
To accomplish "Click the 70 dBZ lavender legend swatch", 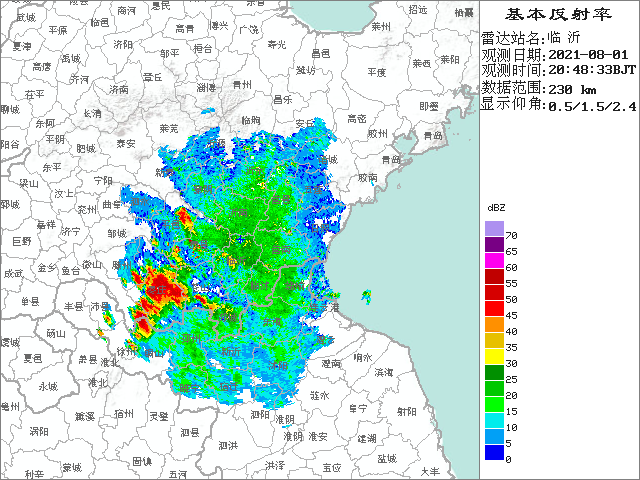I will (x=494, y=229).
